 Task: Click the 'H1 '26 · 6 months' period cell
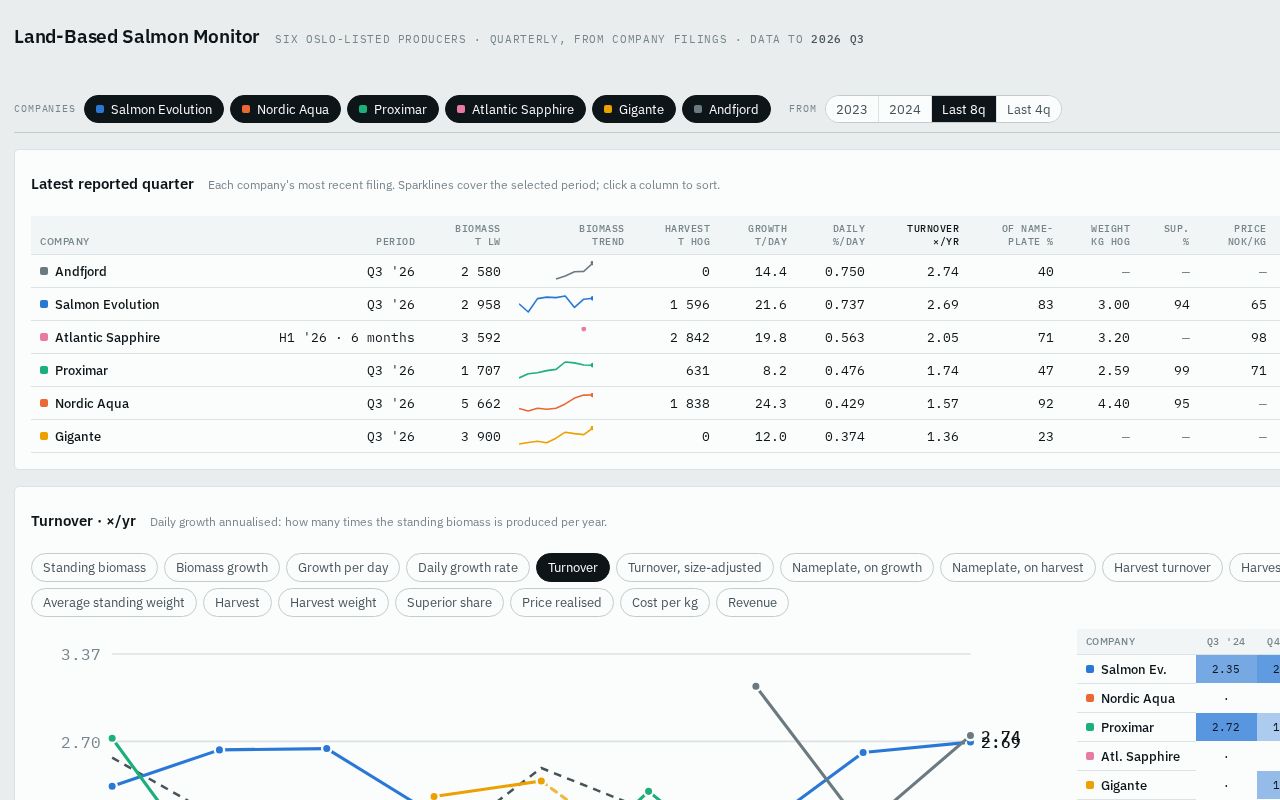tap(347, 337)
